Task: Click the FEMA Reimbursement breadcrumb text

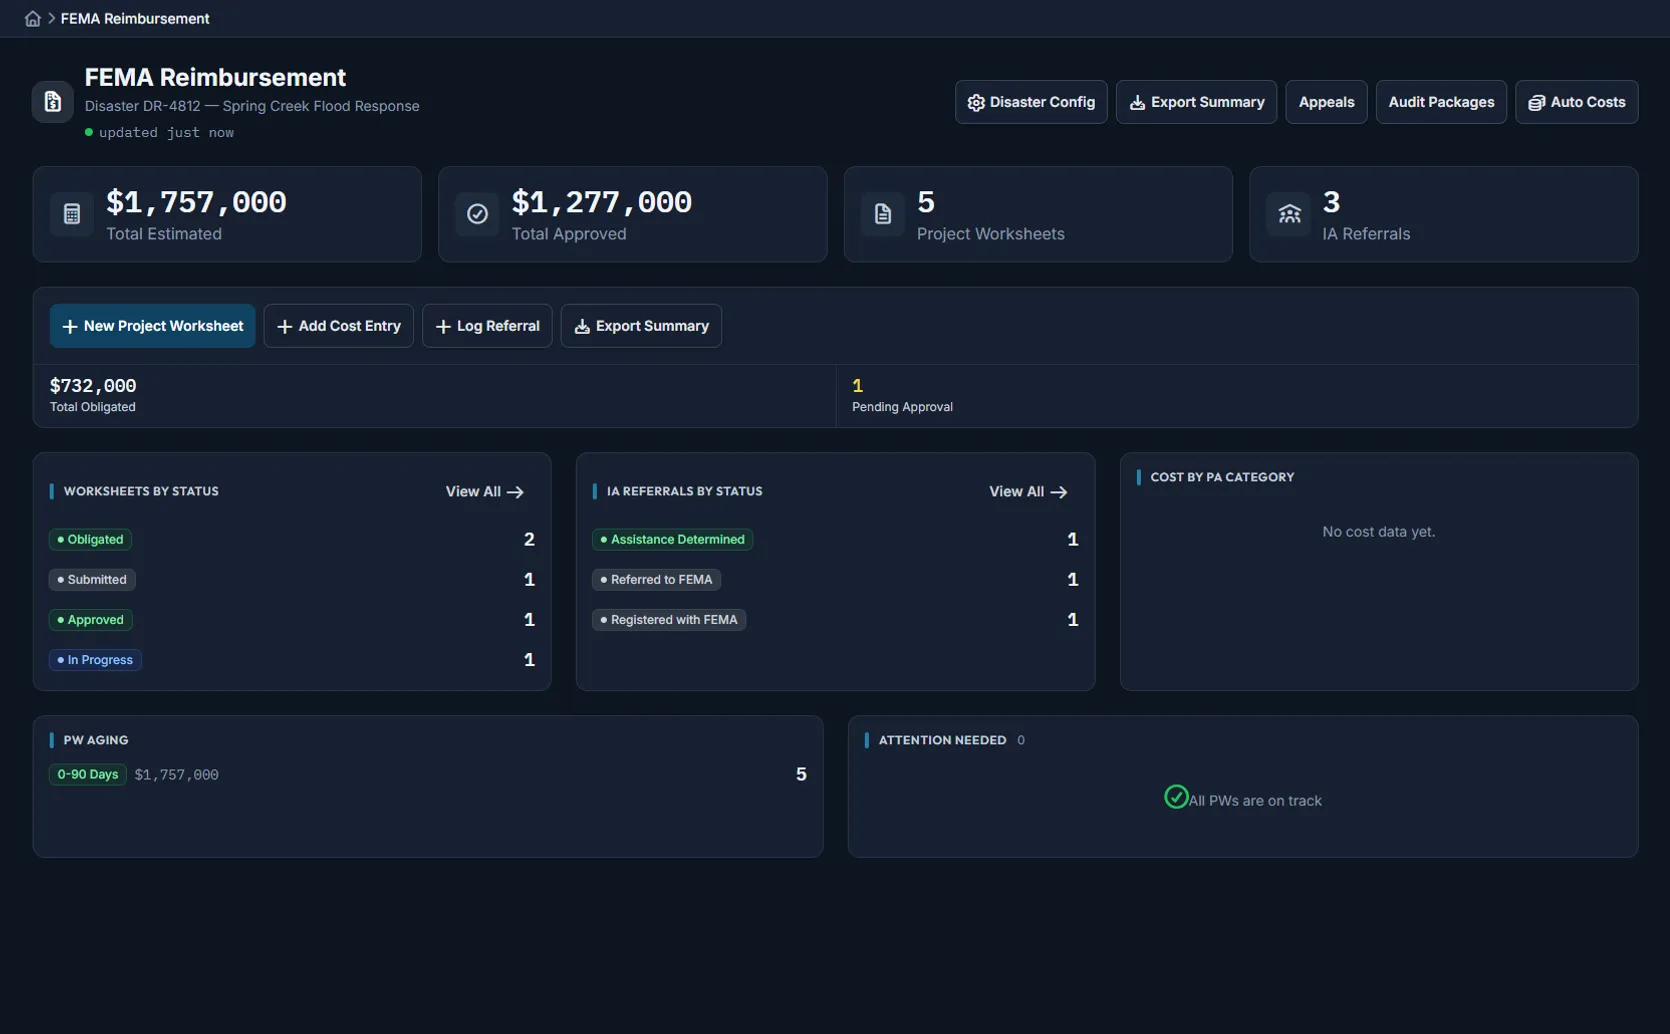Action: (135, 19)
